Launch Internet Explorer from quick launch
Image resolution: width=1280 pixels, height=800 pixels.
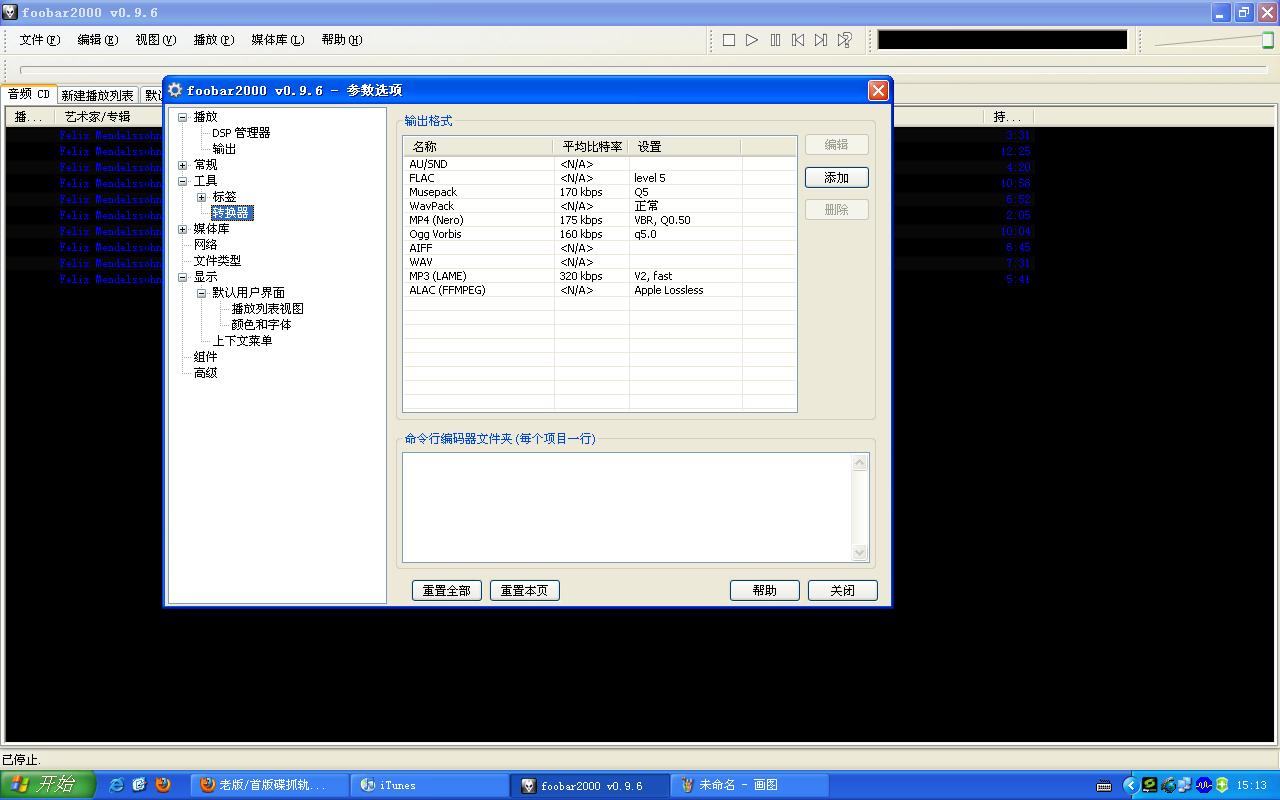pyautogui.click(x=116, y=785)
